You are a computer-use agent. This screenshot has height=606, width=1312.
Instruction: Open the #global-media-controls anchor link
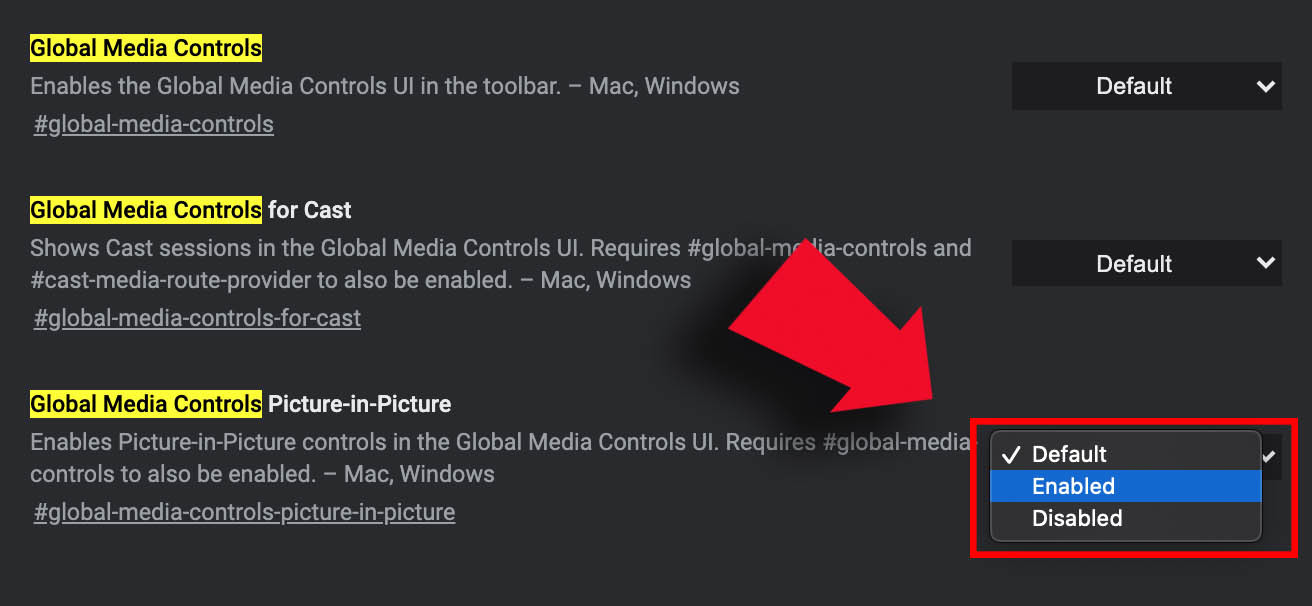click(x=154, y=124)
